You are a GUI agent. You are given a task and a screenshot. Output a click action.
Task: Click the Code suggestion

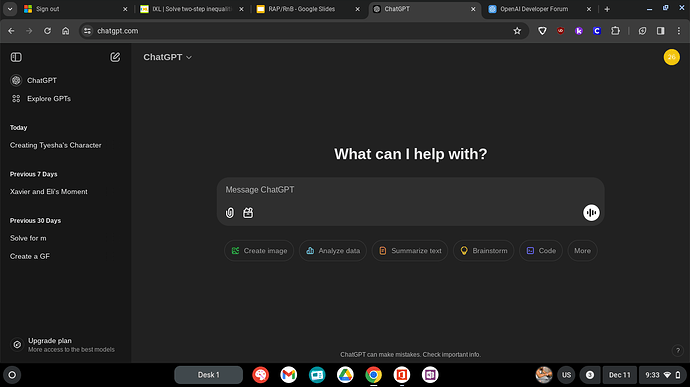541,251
